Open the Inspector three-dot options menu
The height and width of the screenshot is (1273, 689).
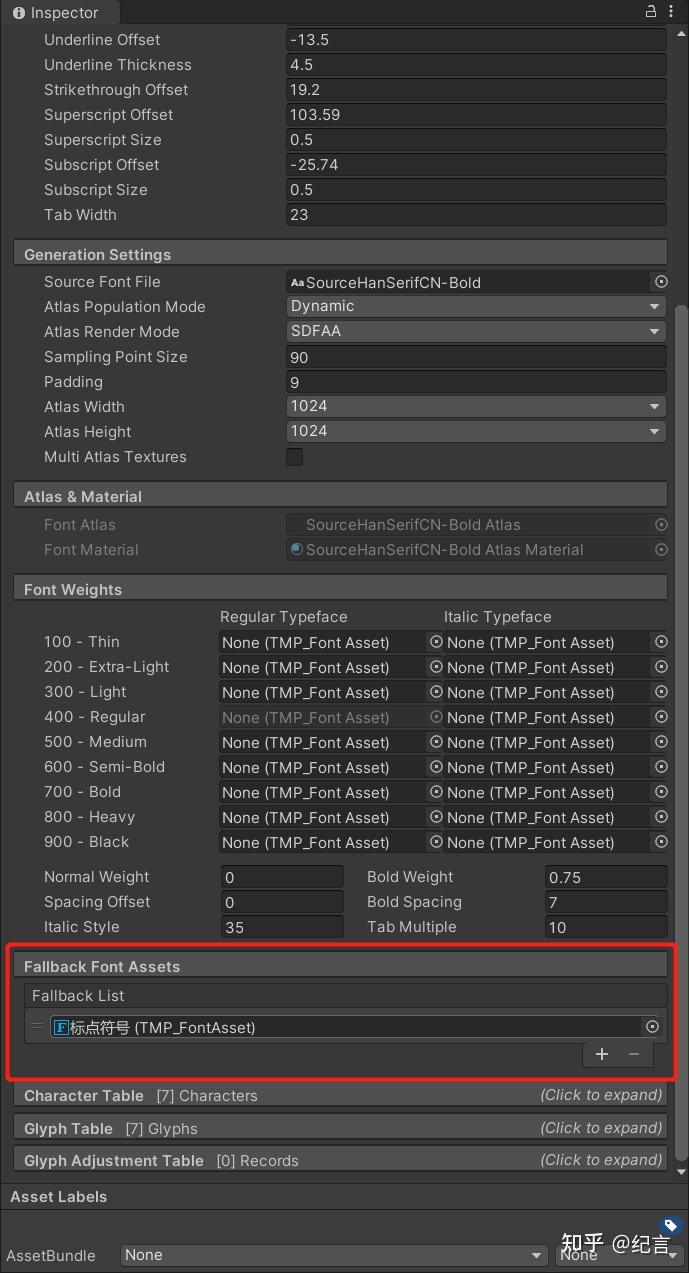(671, 12)
